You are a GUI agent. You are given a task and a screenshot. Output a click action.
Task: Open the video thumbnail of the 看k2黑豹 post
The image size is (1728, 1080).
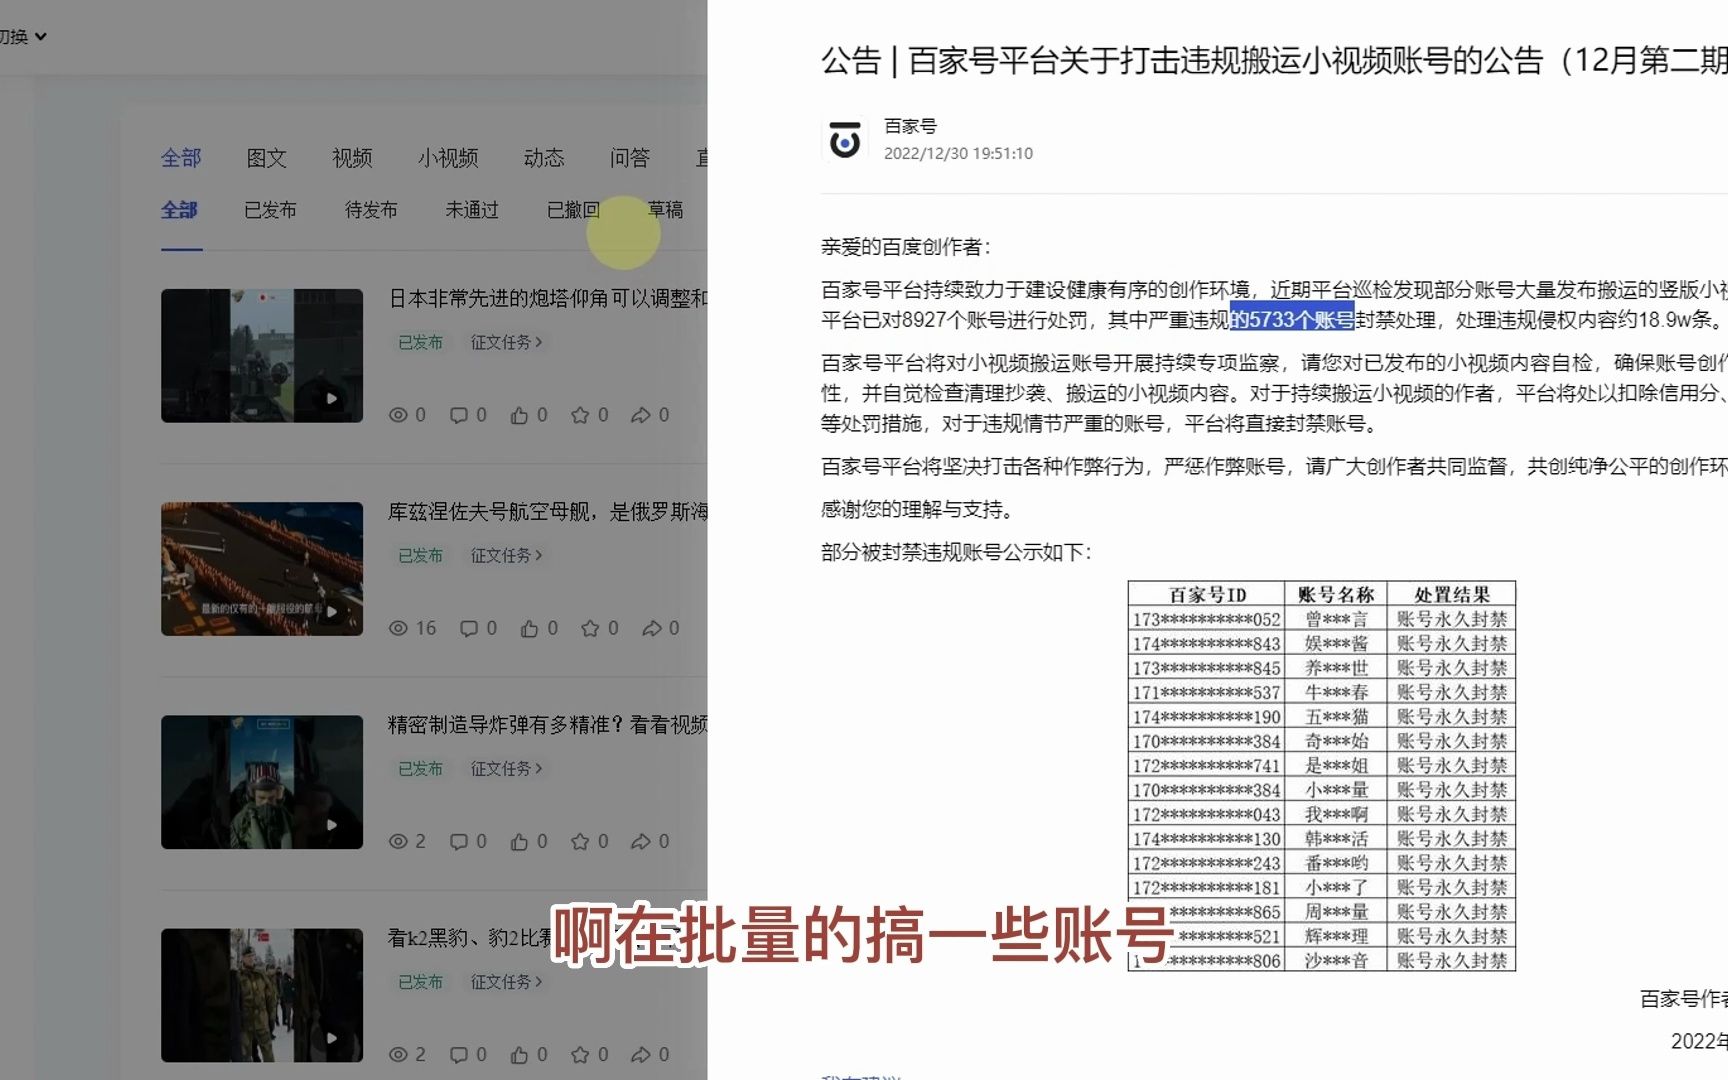pos(262,995)
